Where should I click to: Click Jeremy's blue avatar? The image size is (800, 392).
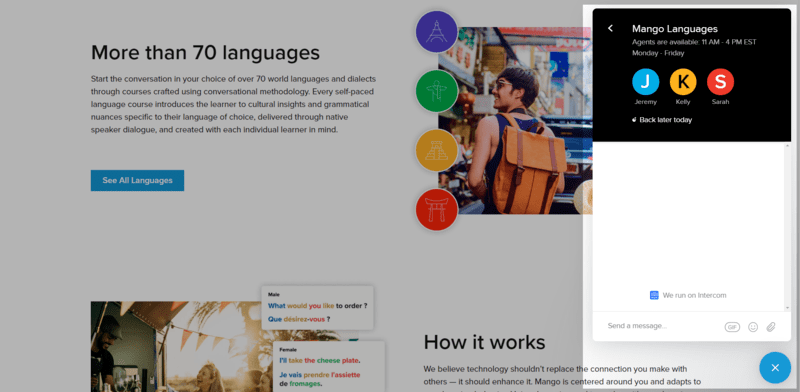point(645,82)
